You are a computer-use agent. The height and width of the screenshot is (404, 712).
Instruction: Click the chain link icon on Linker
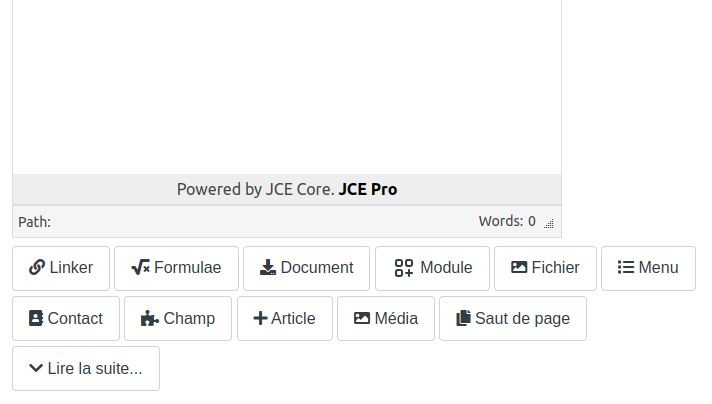point(37,268)
